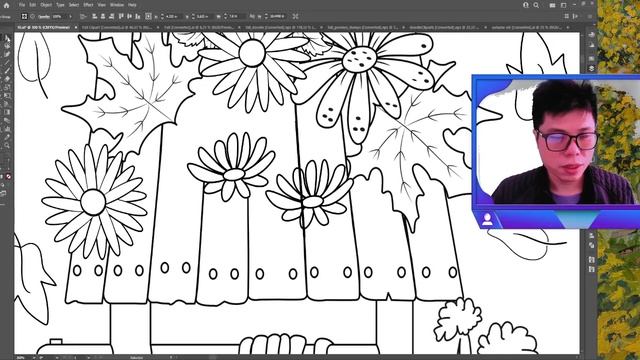Pick the Direct Selection tool
Screen dimensions: 640x360
click(x=7, y=46)
